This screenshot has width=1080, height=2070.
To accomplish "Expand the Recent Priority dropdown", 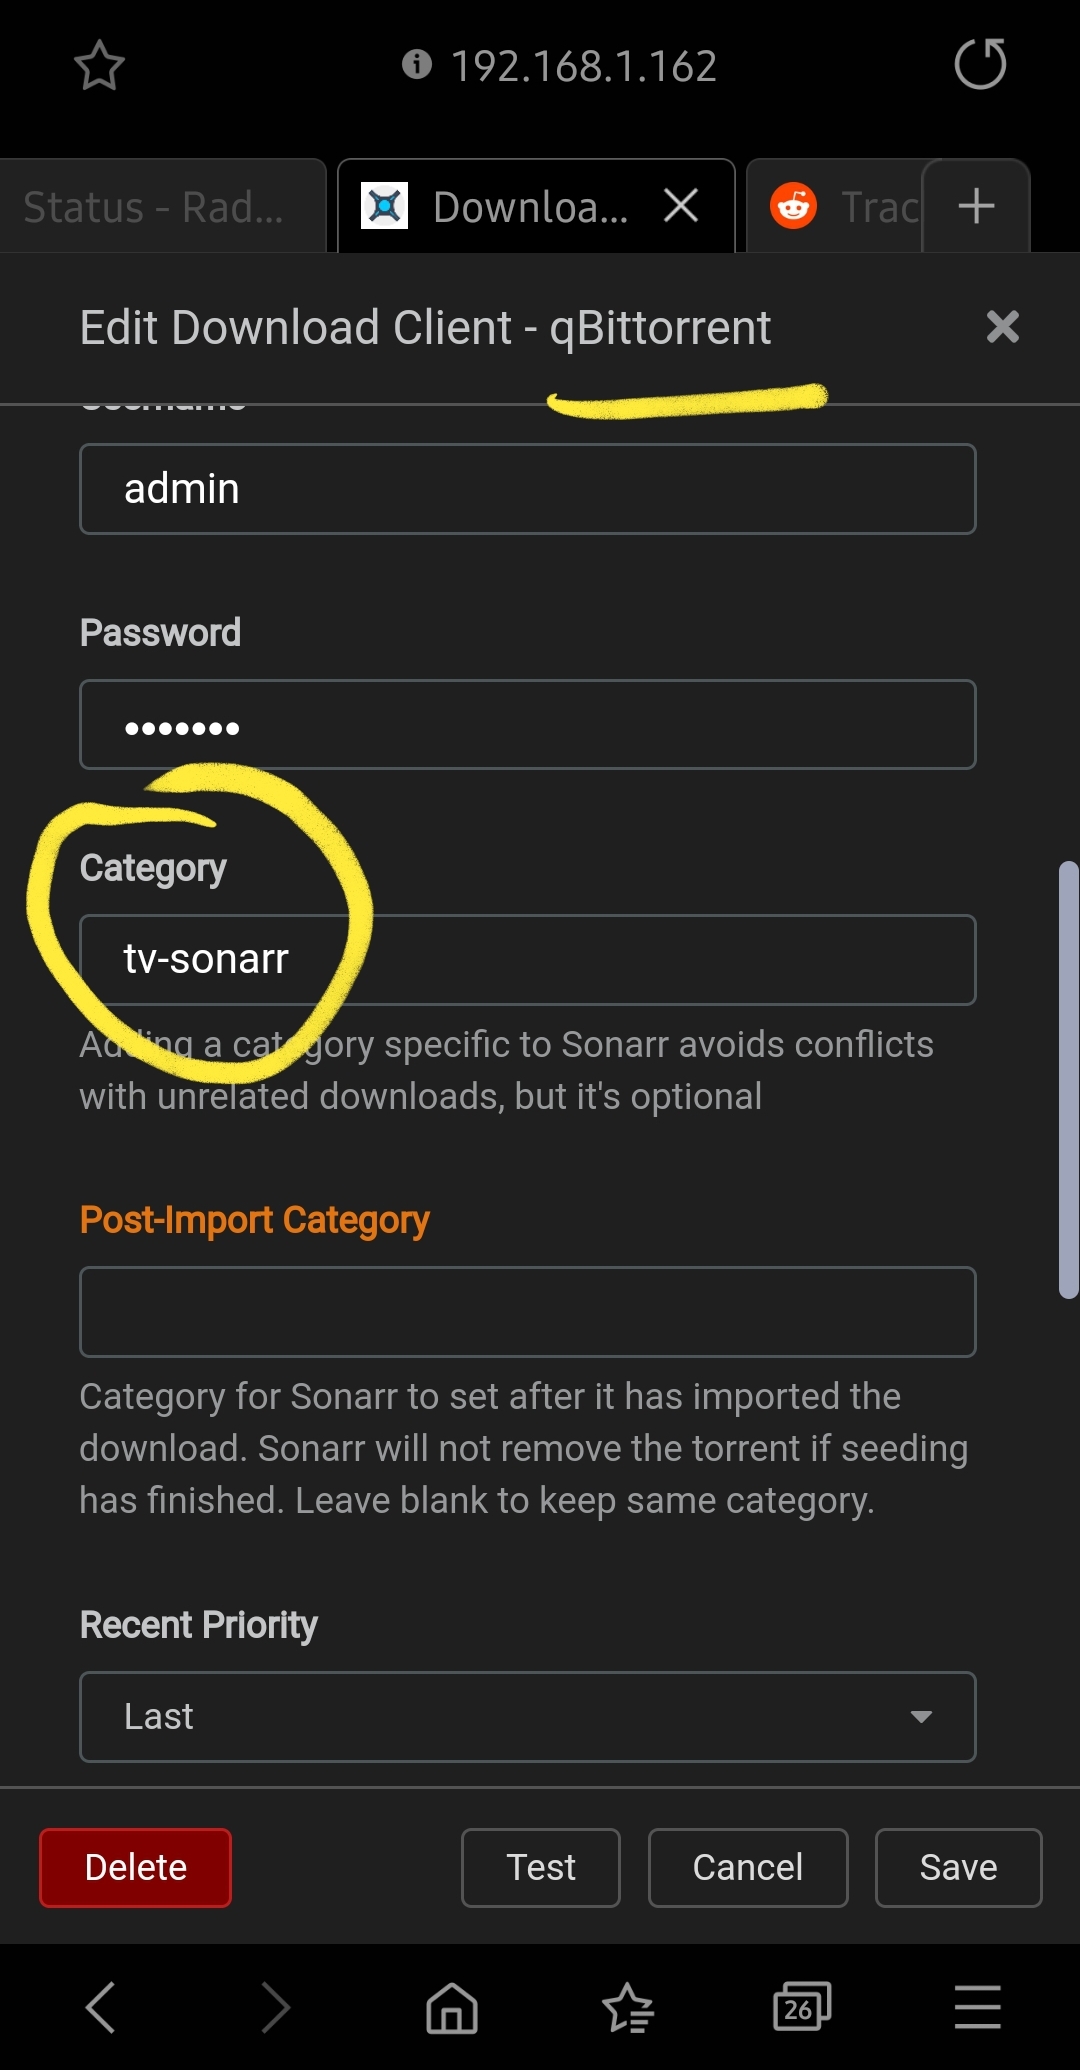I will pos(527,1716).
